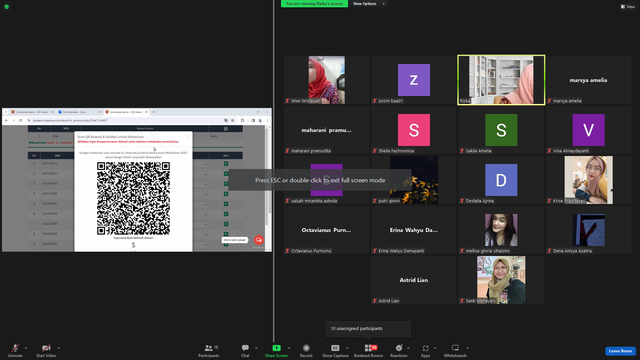
Task: Select Sheila Fachrunnisa's pink S avatar
Action: (x=414, y=130)
